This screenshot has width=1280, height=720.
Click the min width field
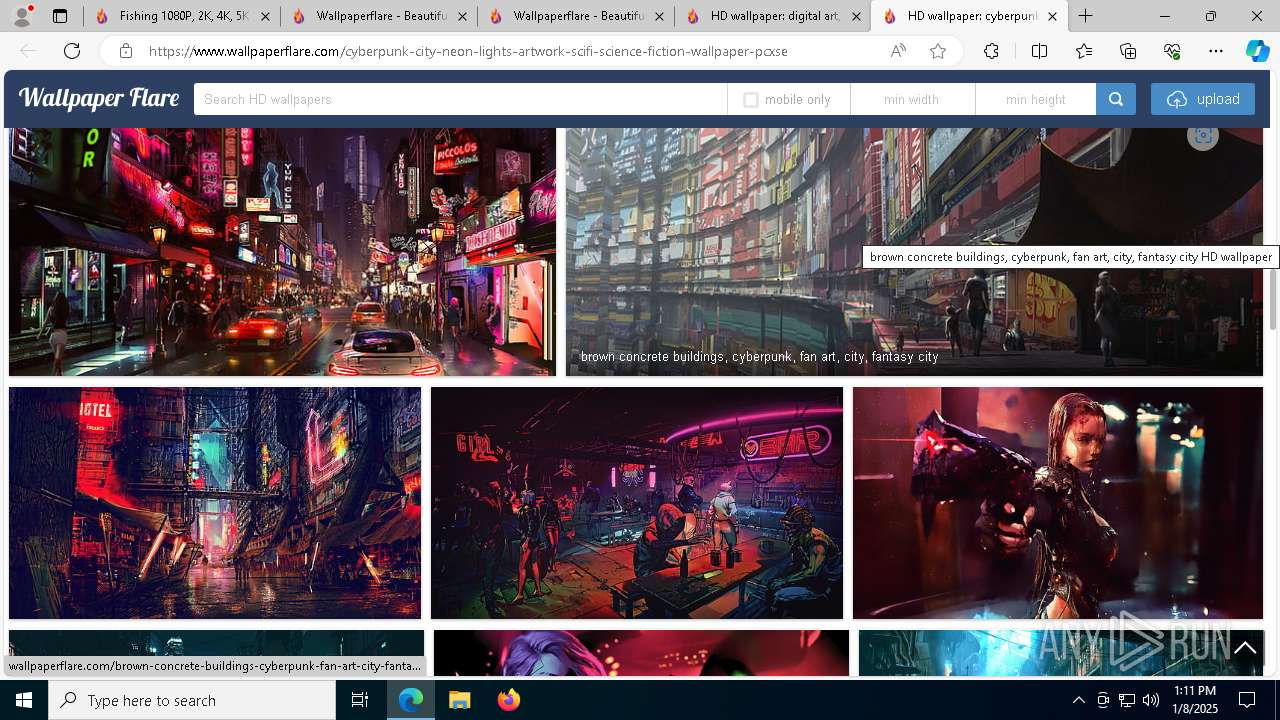[x=912, y=99]
